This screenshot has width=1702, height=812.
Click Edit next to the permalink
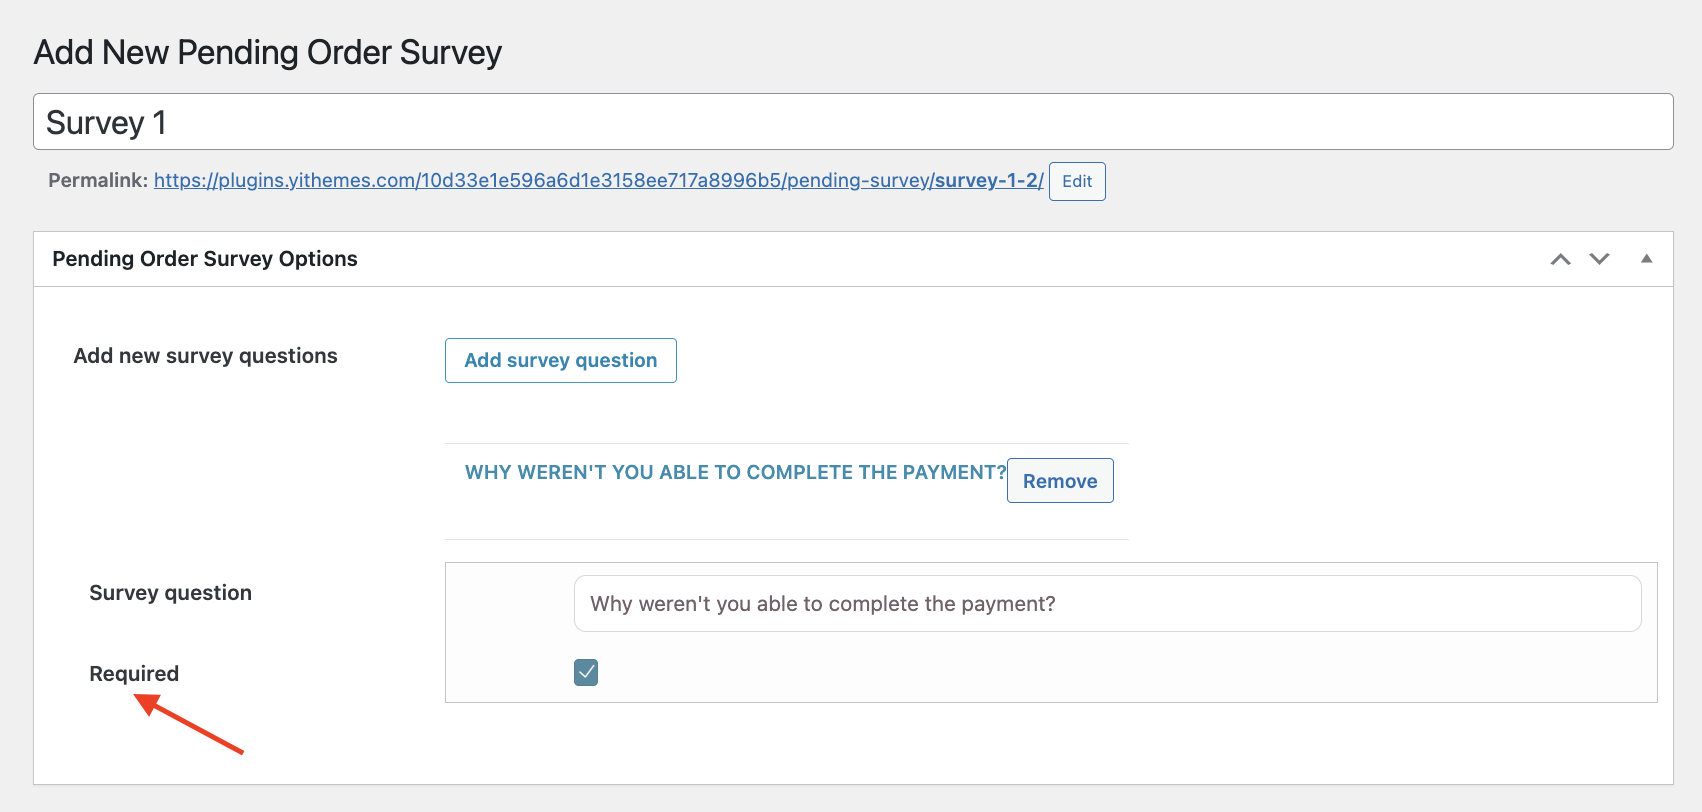(1077, 181)
